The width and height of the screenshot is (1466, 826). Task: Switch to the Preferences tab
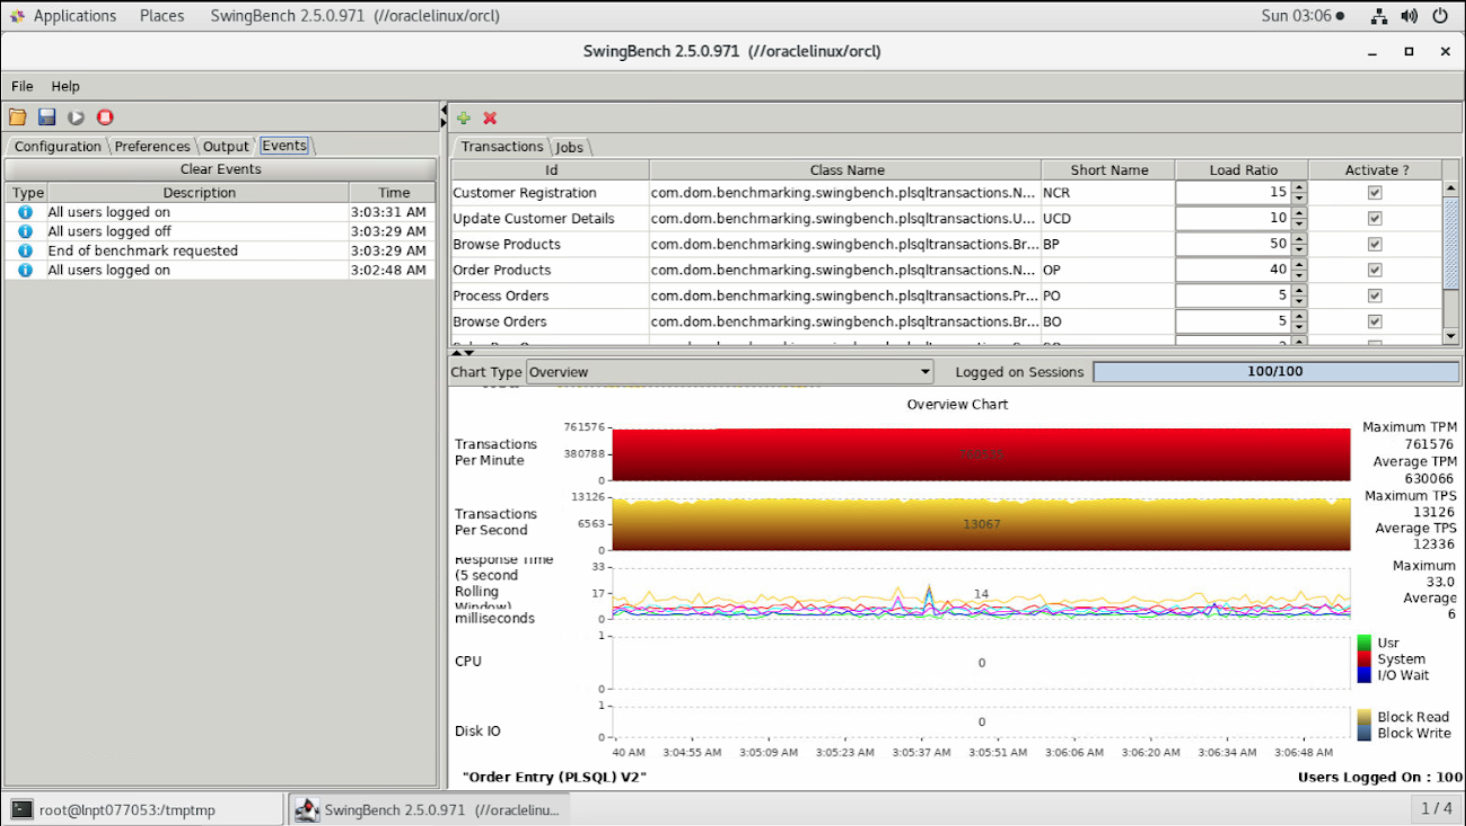(x=152, y=146)
